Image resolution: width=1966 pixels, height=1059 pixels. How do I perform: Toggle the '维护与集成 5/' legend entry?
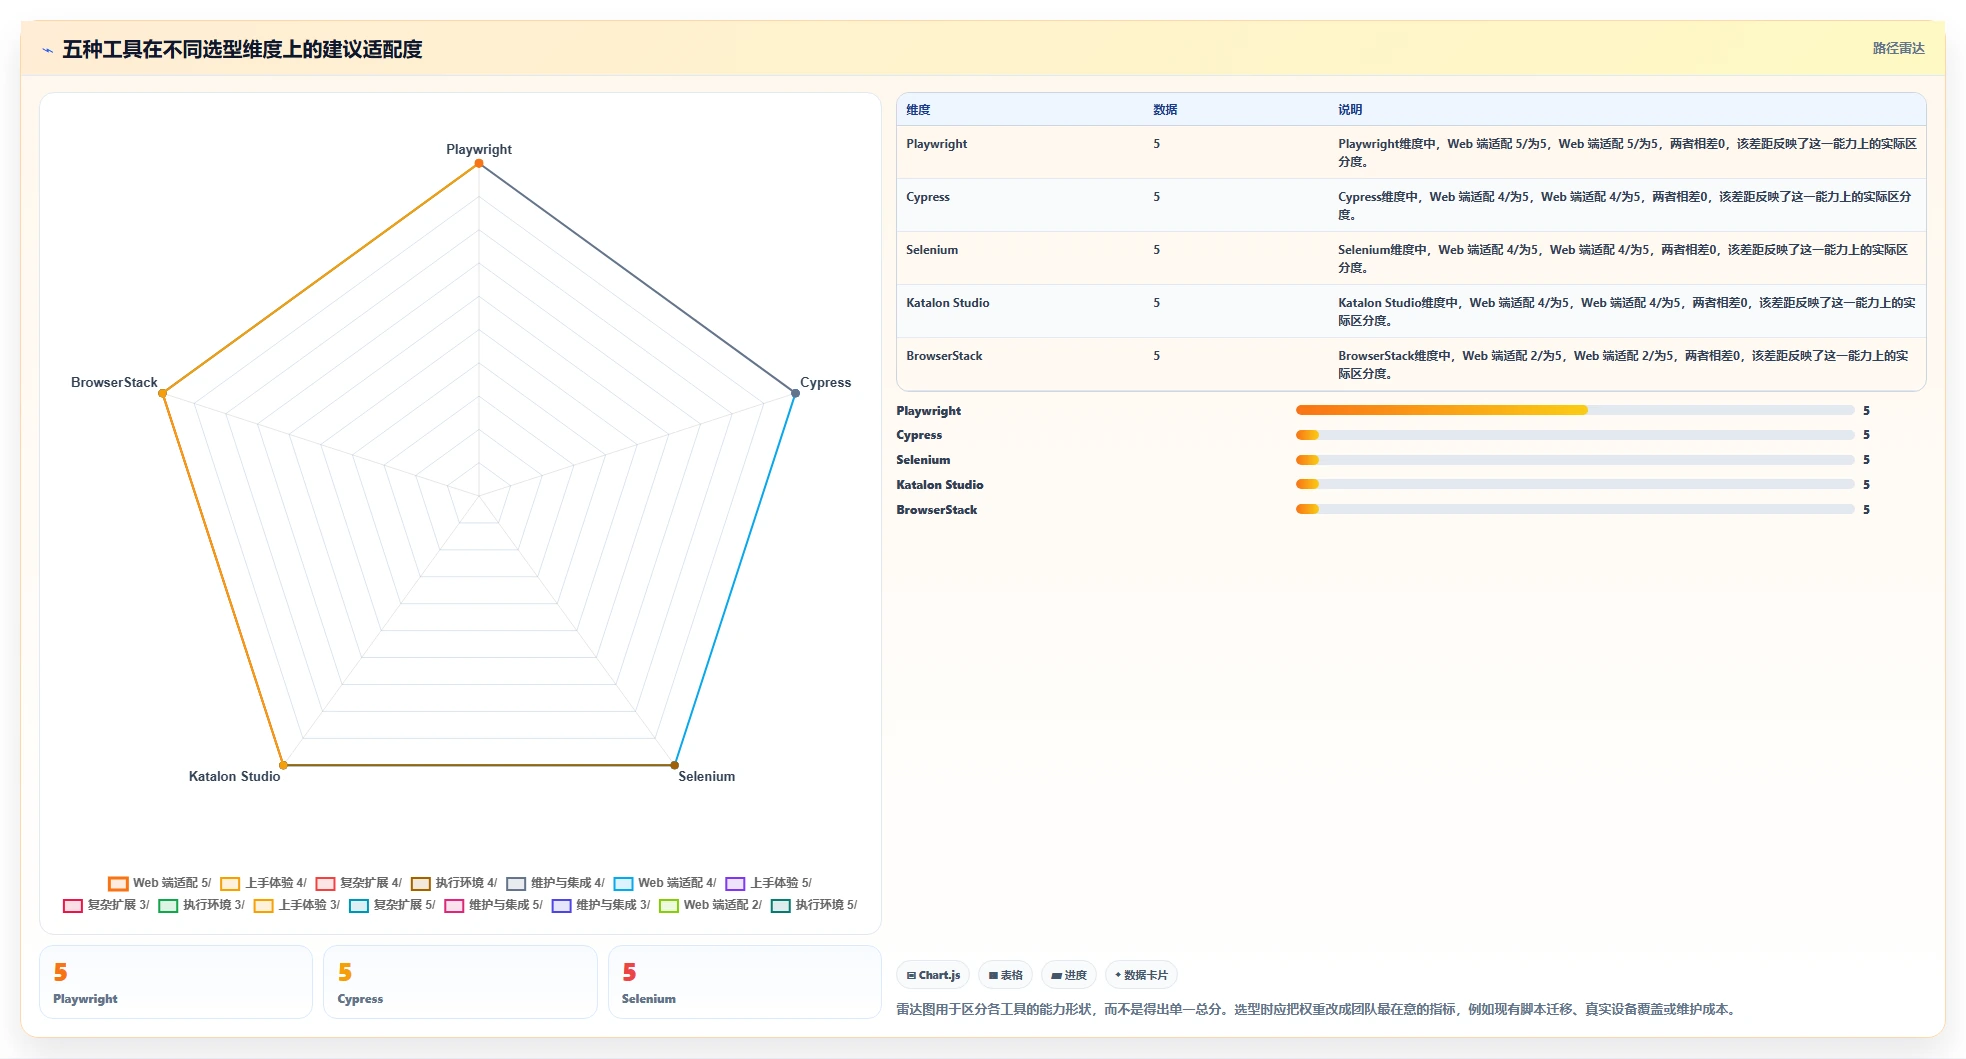click(x=494, y=905)
